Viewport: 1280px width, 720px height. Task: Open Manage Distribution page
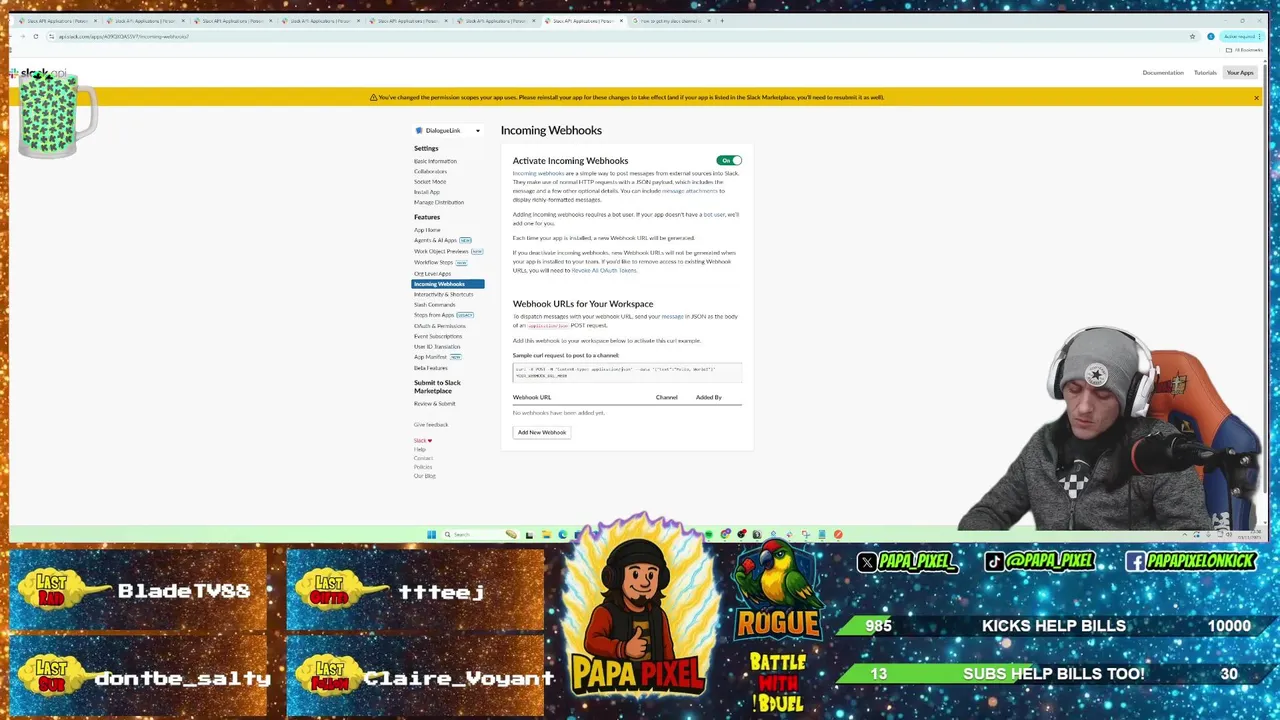pos(439,202)
